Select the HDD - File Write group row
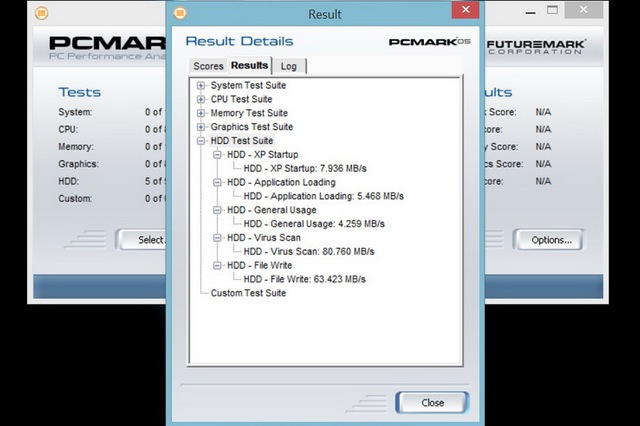 pos(259,266)
